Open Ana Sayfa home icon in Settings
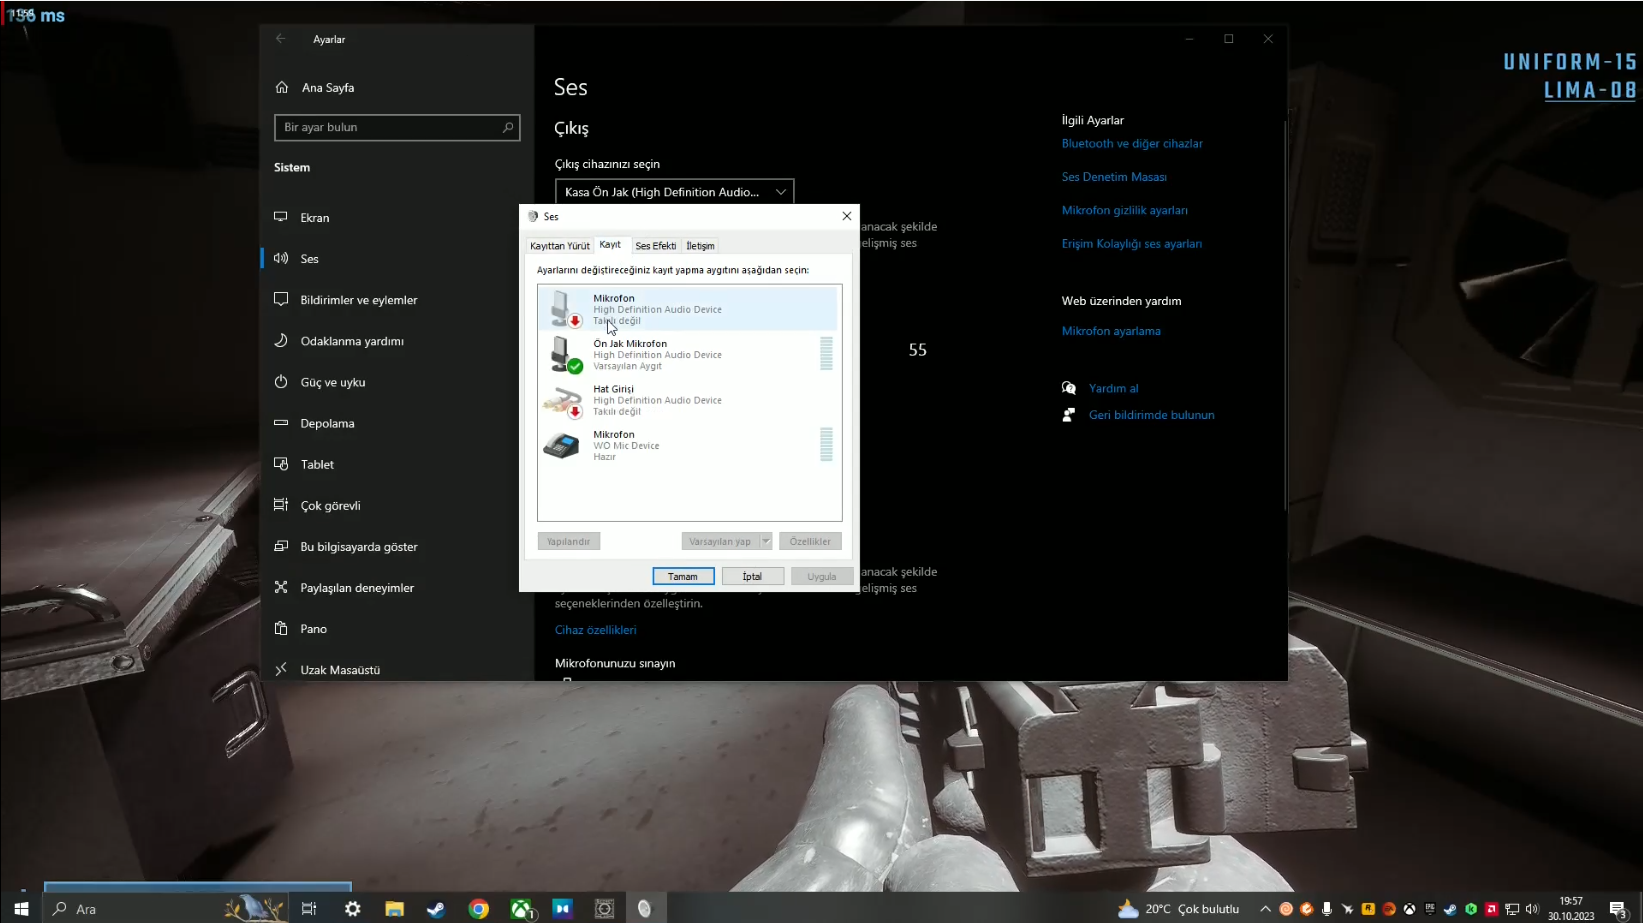 tap(282, 87)
